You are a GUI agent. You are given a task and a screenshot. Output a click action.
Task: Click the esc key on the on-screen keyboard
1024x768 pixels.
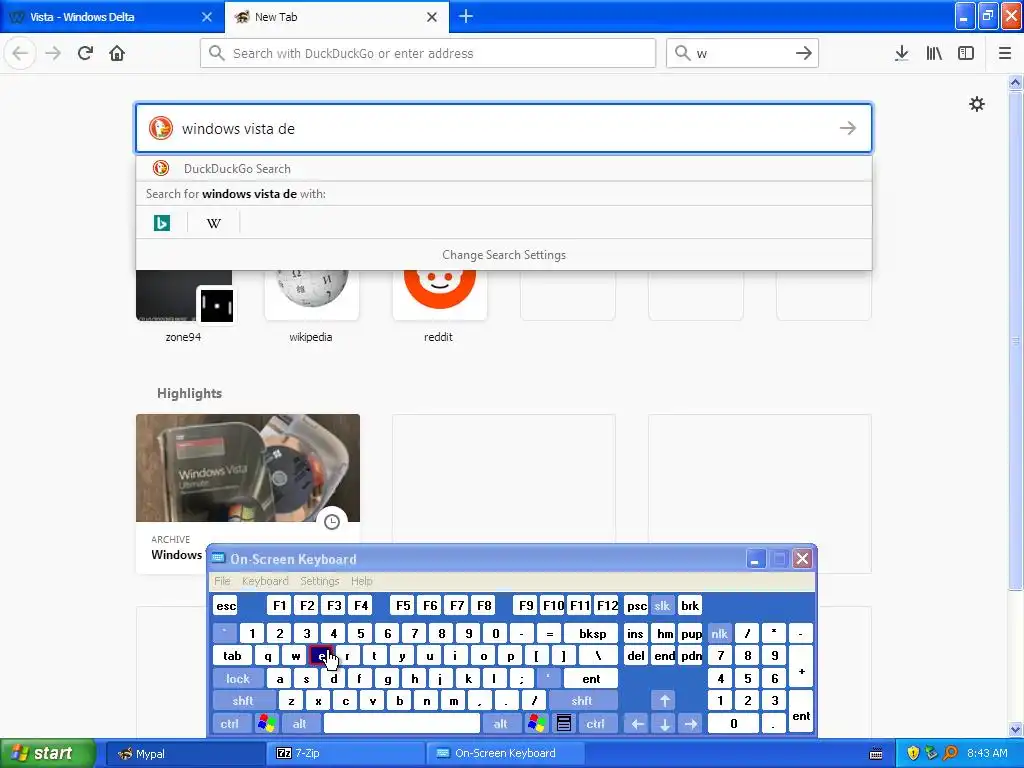pos(226,606)
